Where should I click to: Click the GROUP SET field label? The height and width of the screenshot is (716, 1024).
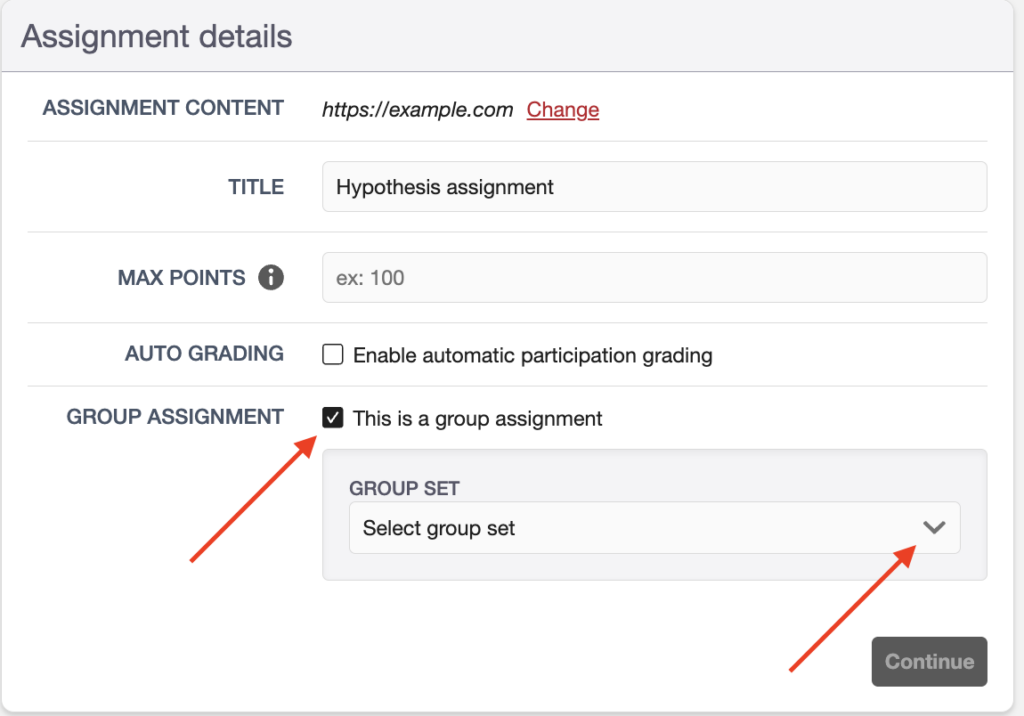[x=404, y=488]
